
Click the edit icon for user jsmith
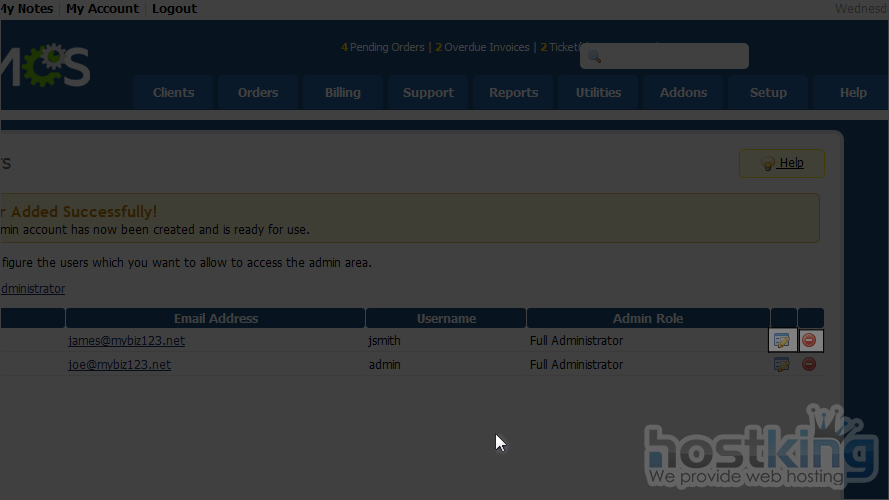pos(782,341)
